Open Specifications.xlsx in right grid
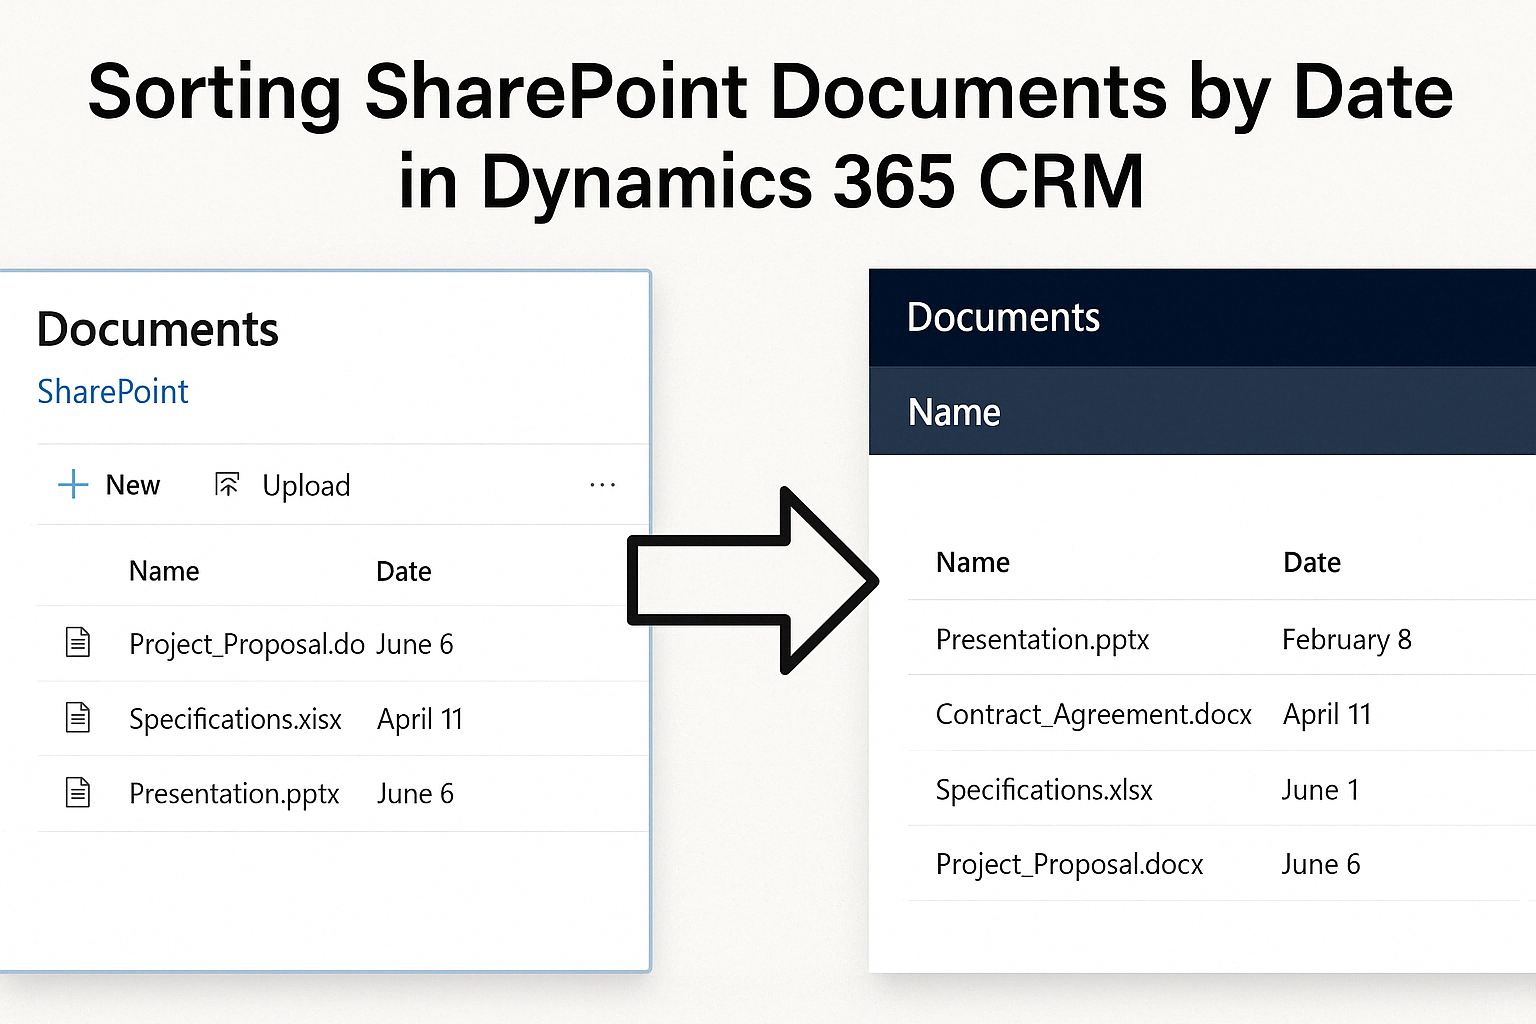 point(1044,790)
